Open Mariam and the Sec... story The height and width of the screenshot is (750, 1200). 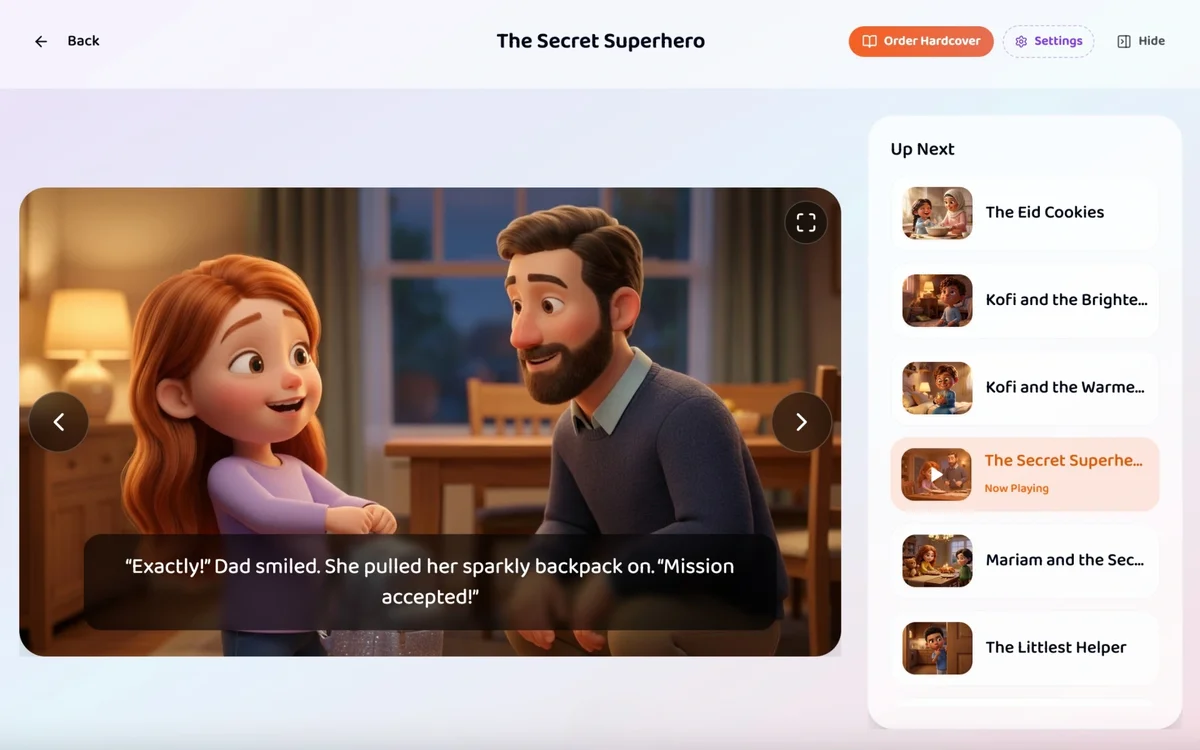(1025, 560)
